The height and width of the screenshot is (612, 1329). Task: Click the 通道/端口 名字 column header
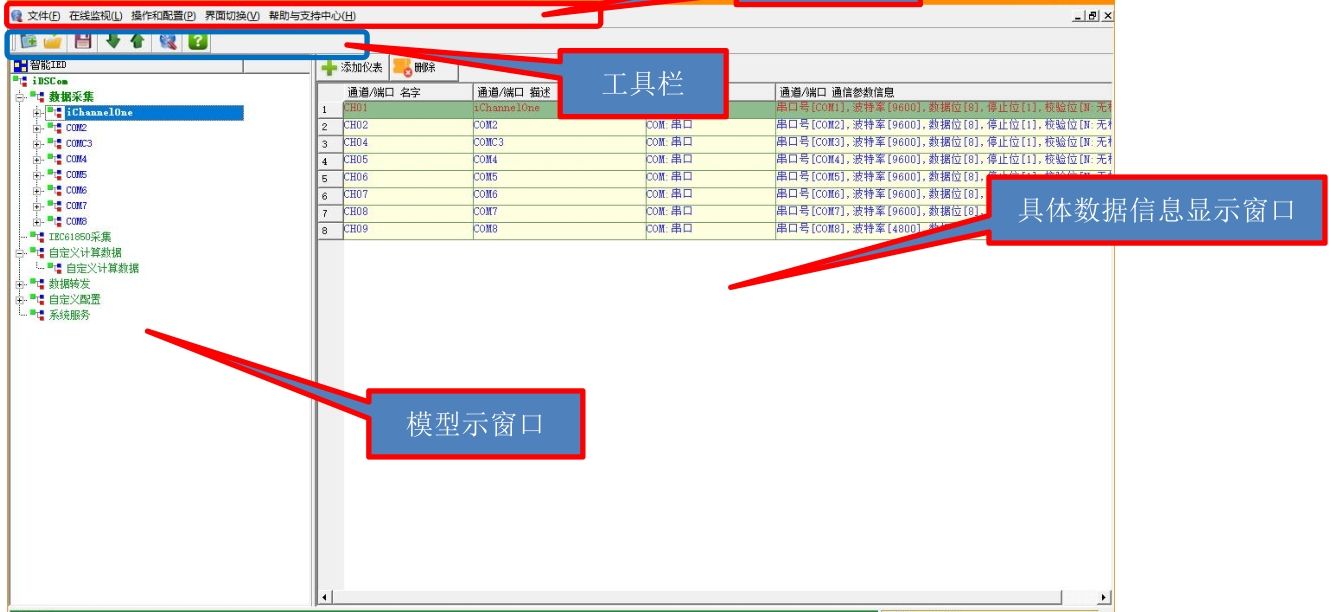tap(407, 92)
